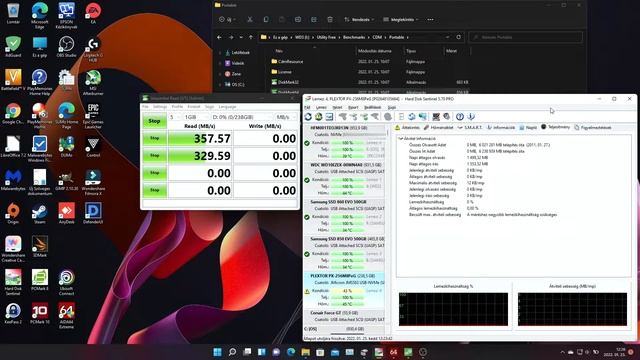Click Explorer refresh button beside address bar
The width and height of the screenshot is (640, 360).
click(x=458, y=37)
